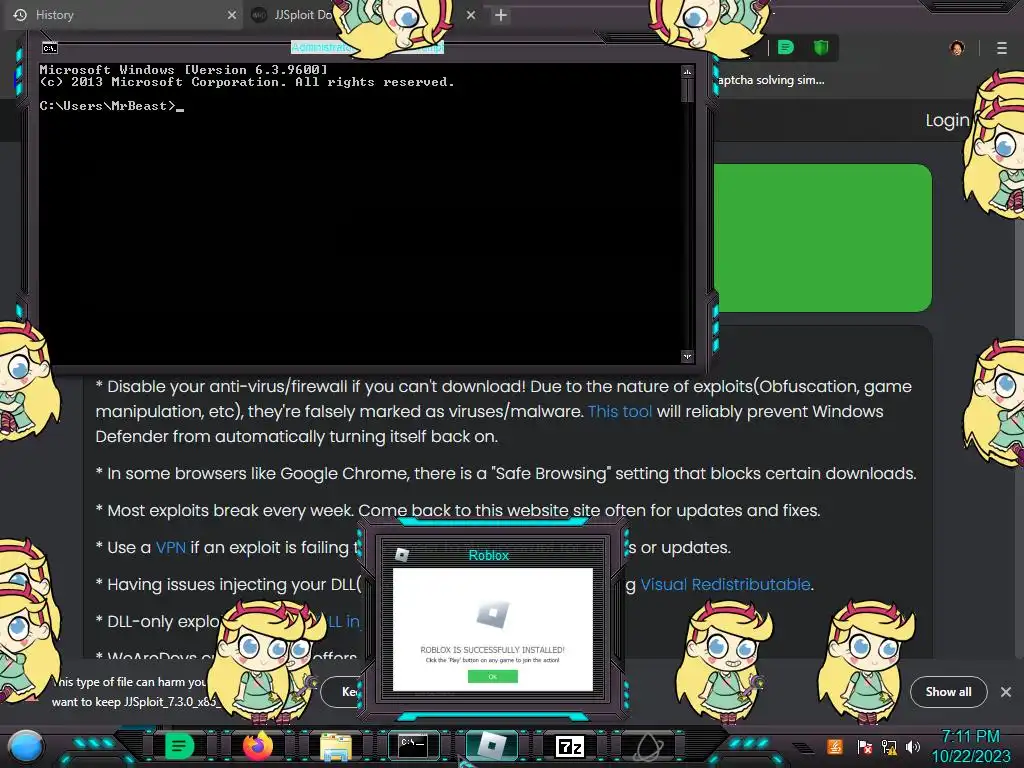The width and height of the screenshot is (1024, 768).
Task: Click the green shield icon in the browser toolbar
Action: pos(821,47)
